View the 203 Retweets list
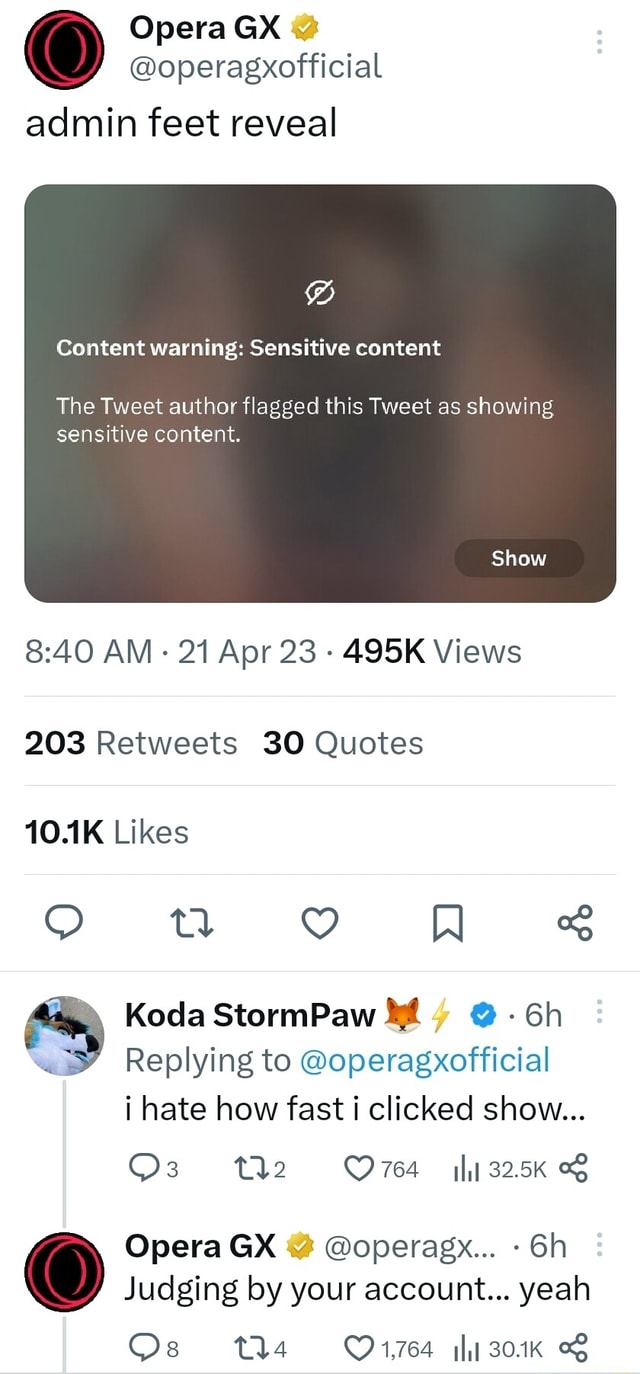This screenshot has width=640, height=1374. (130, 742)
